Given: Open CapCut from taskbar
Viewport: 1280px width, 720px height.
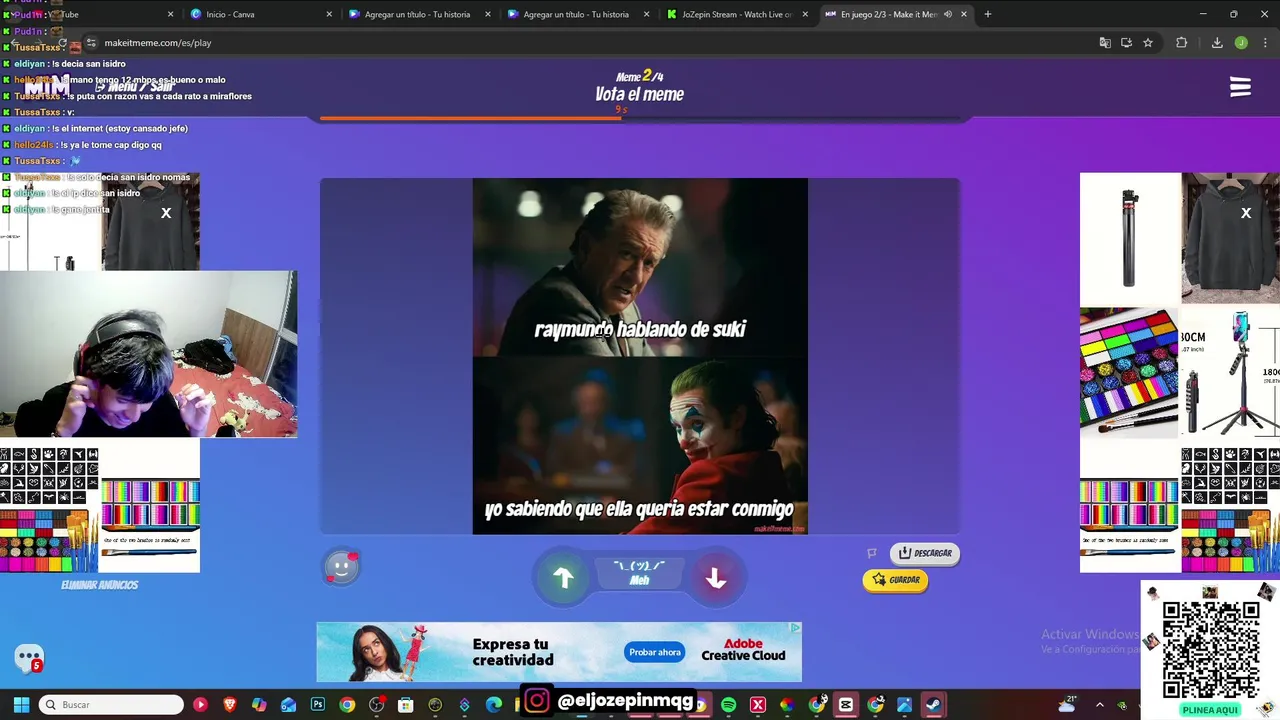Looking at the screenshot, I should 846,705.
